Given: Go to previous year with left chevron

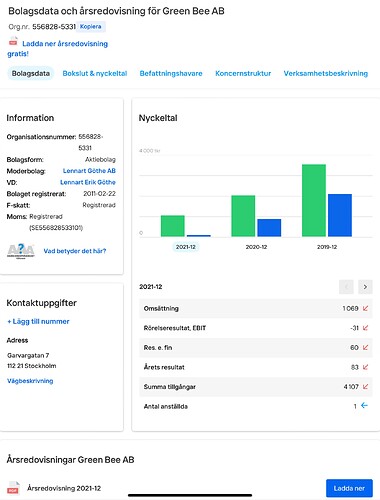Looking at the screenshot, I should pos(346,287).
